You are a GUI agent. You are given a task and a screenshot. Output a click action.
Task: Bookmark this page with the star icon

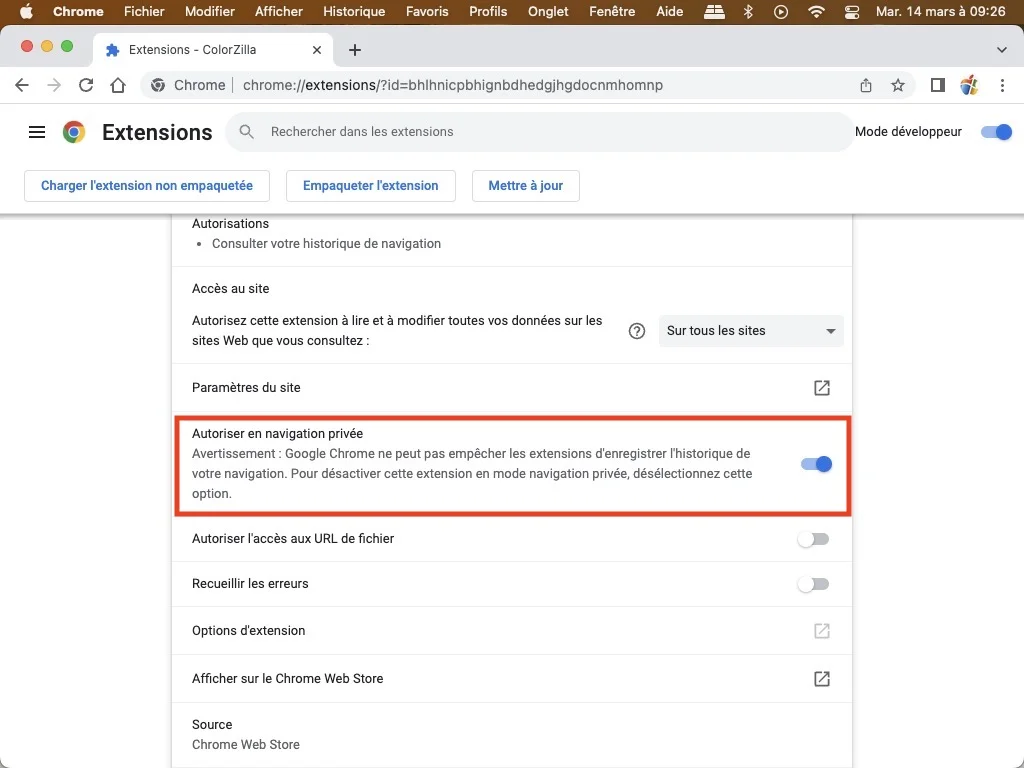(898, 85)
